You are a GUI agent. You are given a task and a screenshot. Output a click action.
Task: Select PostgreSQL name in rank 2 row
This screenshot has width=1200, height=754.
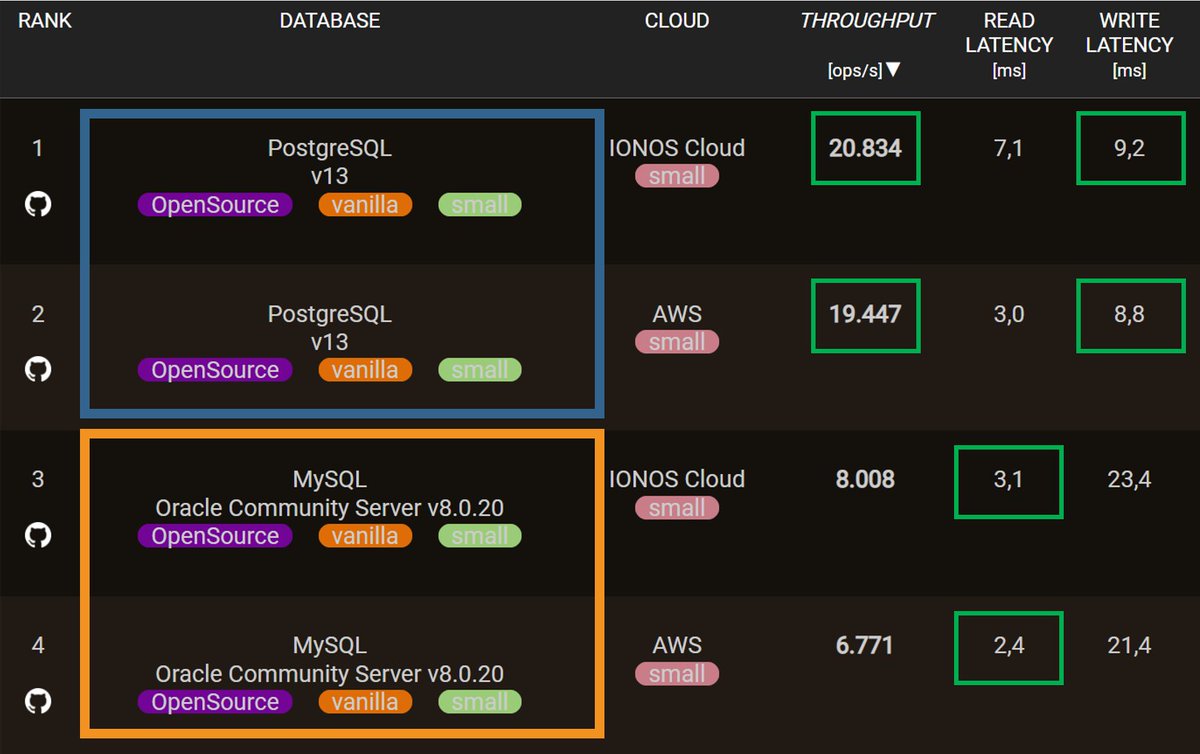click(330, 314)
